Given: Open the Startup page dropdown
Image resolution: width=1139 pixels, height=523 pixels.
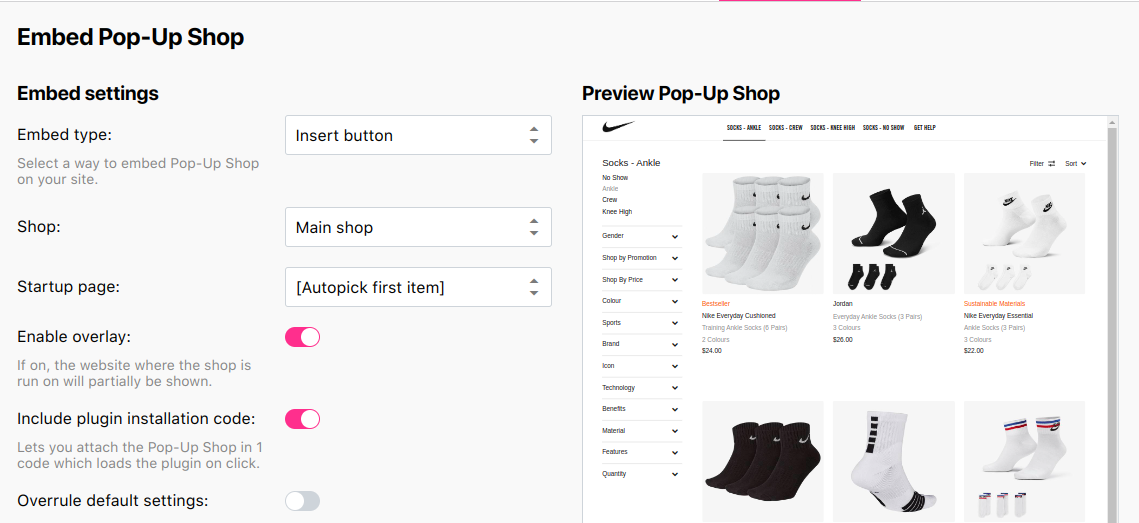Looking at the screenshot, I should 418,287.
